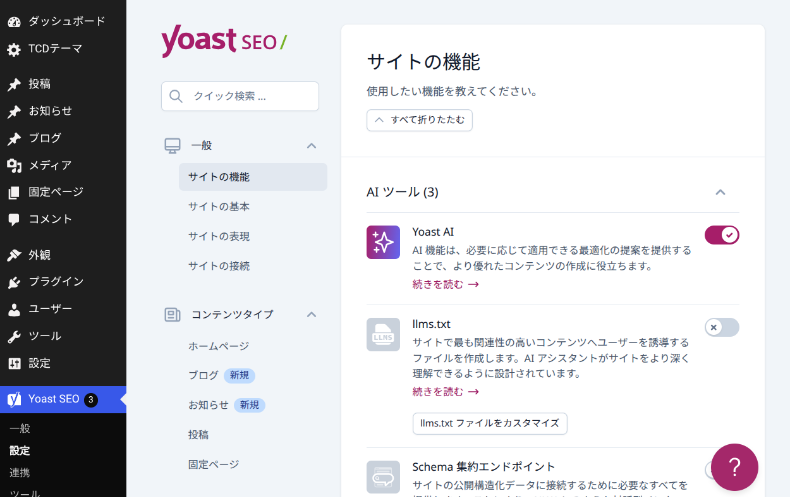
Task: Click llms.txt ファイルをカスタマイズ button
Action: [x=490, y=423]
